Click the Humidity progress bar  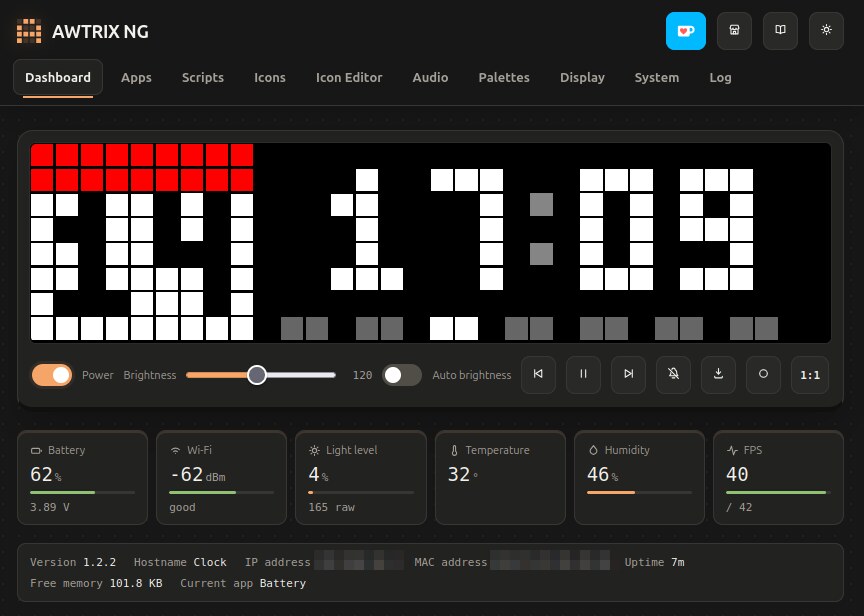(639, 492)
